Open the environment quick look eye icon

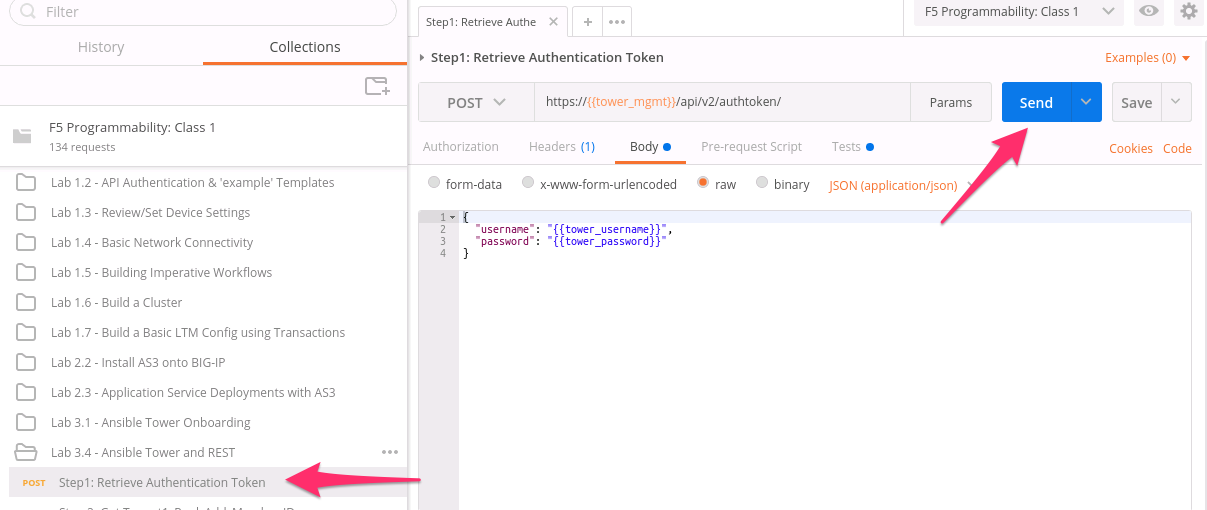click(x=1149, y=11)
